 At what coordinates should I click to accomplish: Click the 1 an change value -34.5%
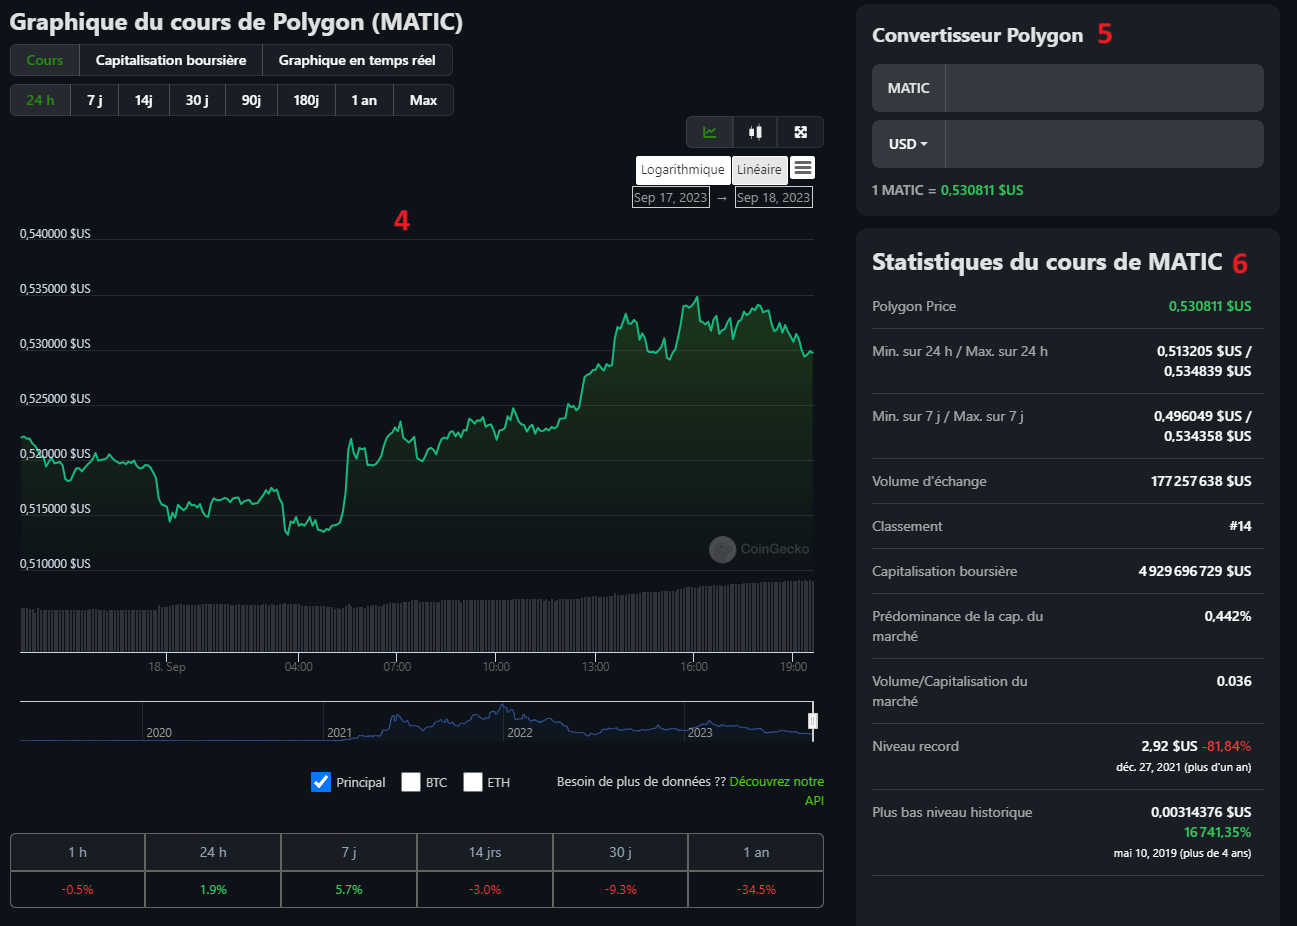click(x=756, y=889)
